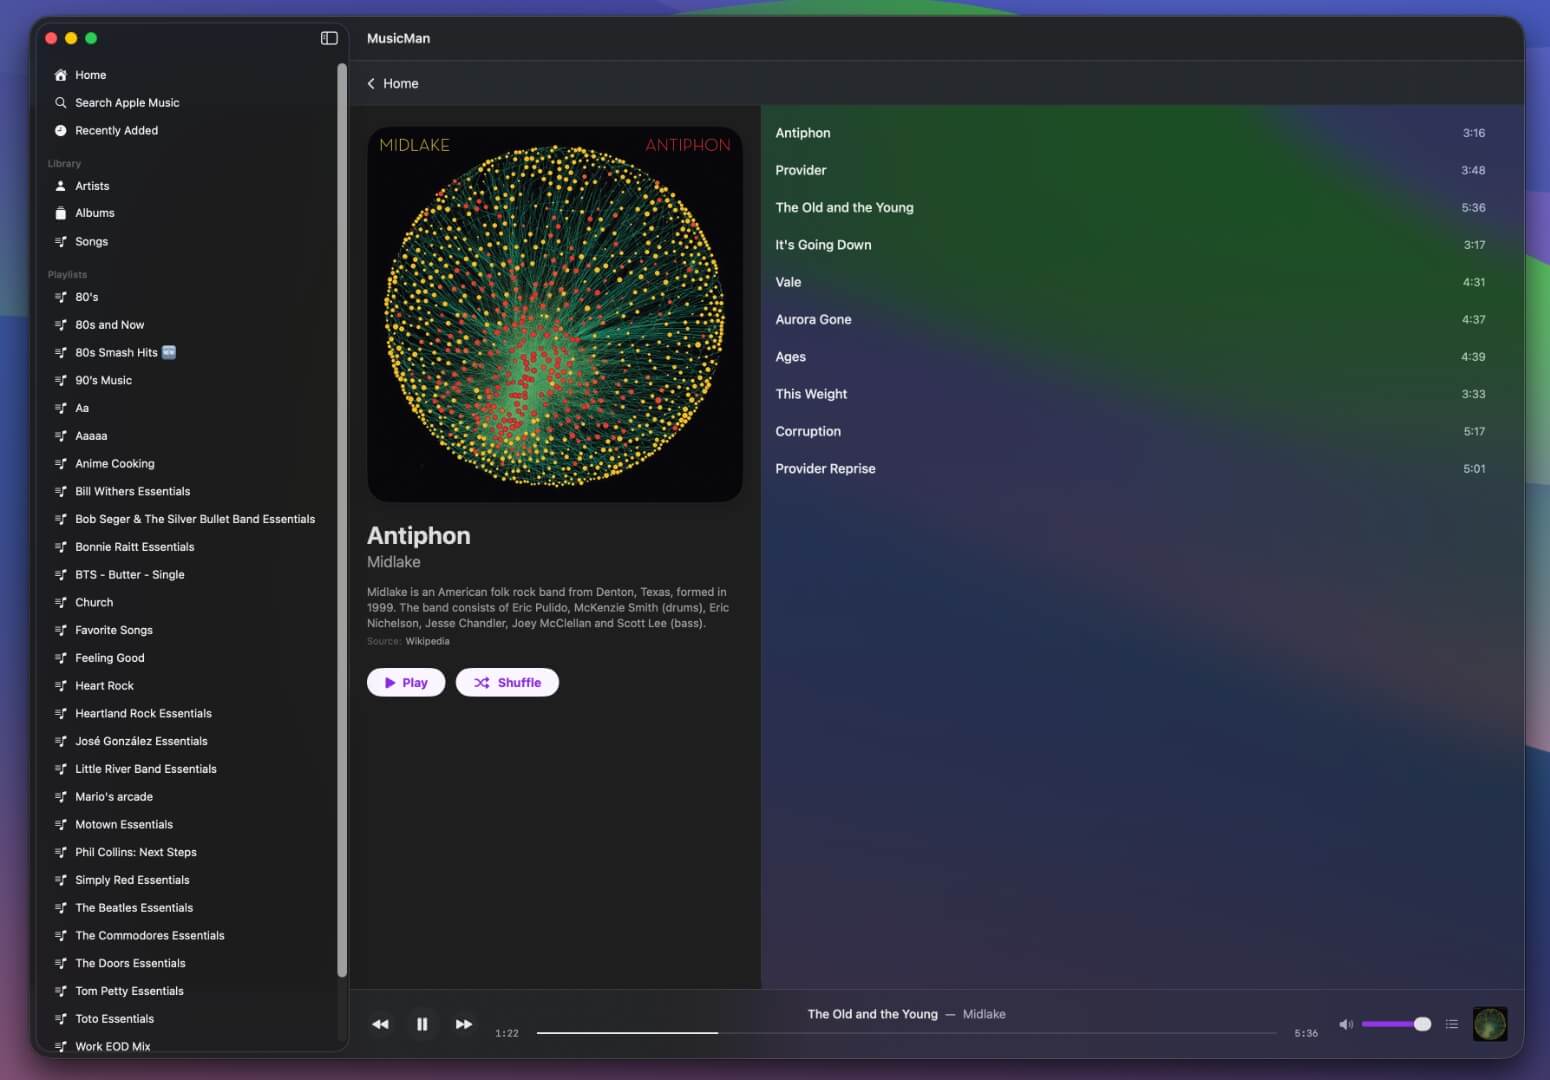The image size is (1550, 1080).
Task: Play the track Corruption
Action: [1130, 432]
